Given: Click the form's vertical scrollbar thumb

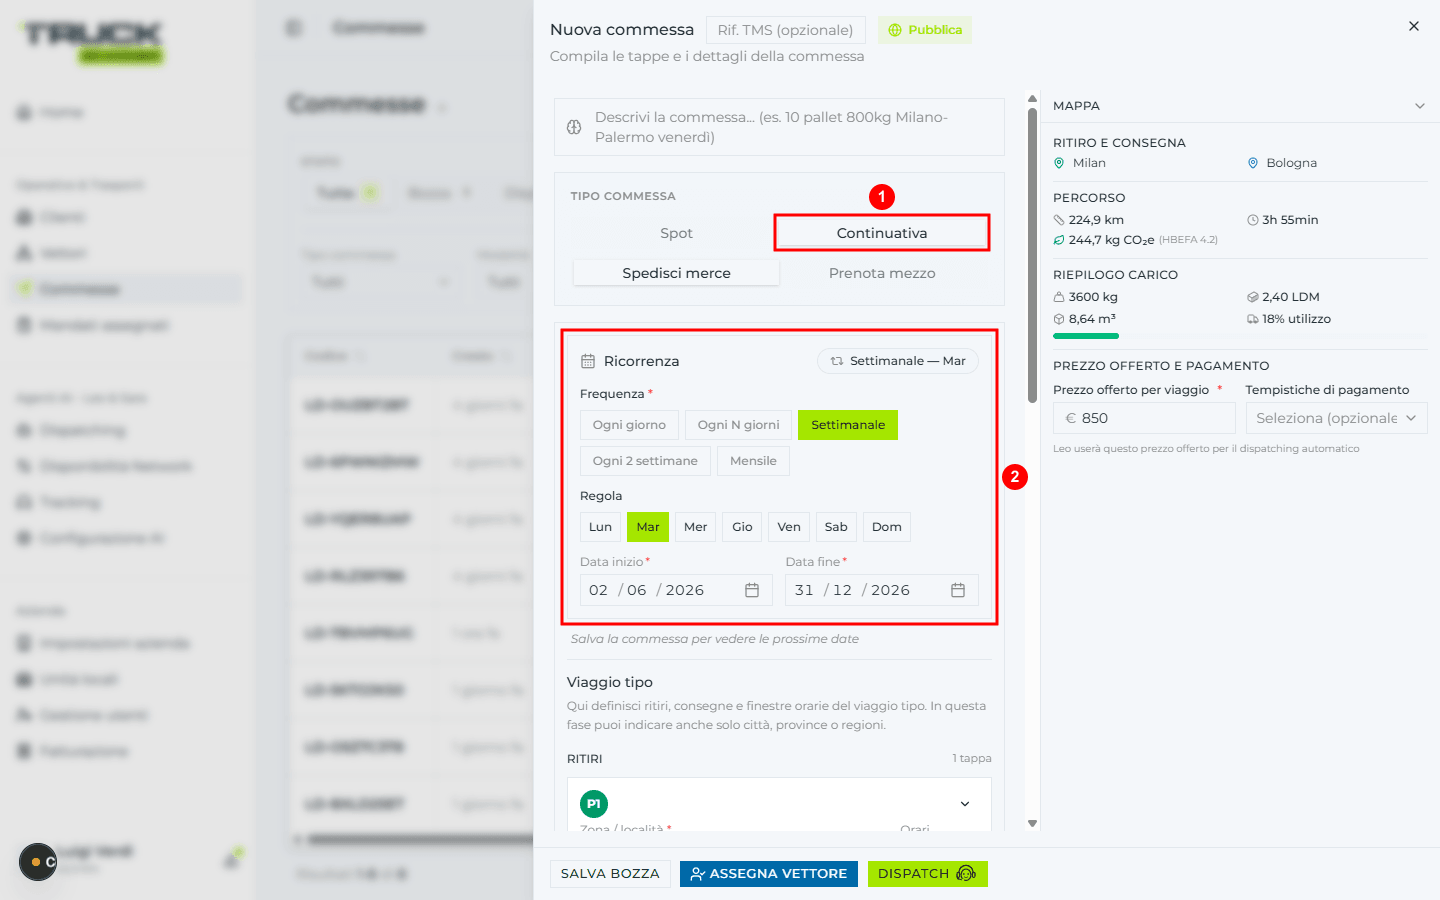Looking at the screenshot, I should [1032, 255].
